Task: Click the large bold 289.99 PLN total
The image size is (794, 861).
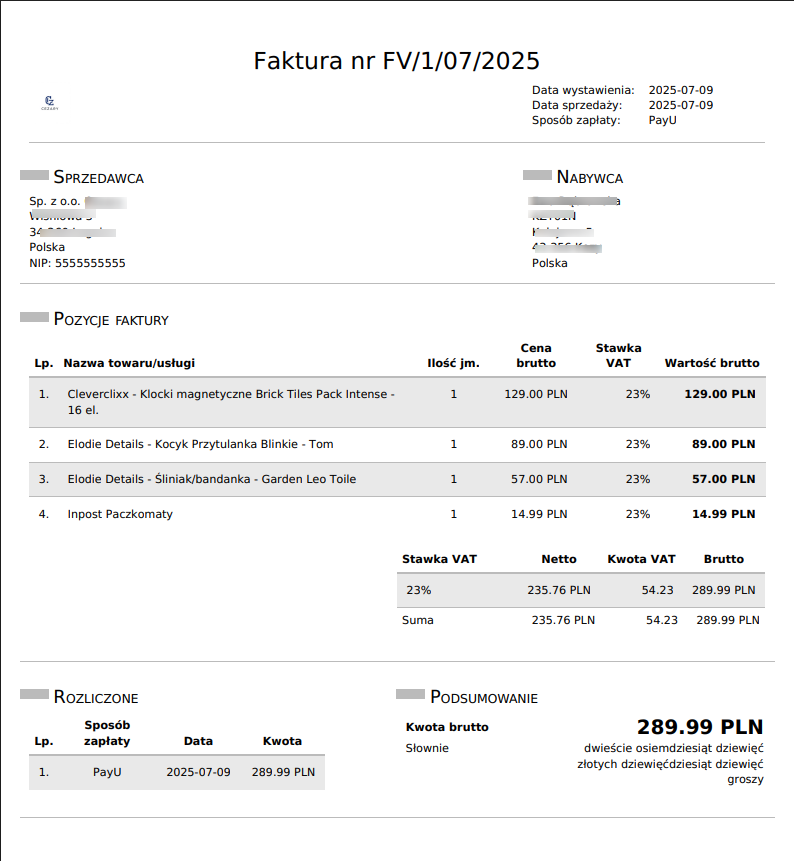Action: 699,726
